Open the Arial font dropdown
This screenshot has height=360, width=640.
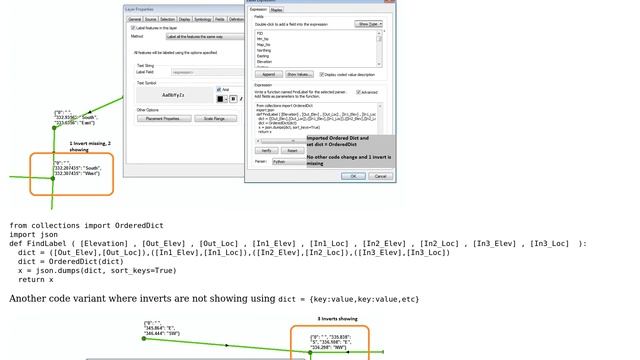click(230, 89)
